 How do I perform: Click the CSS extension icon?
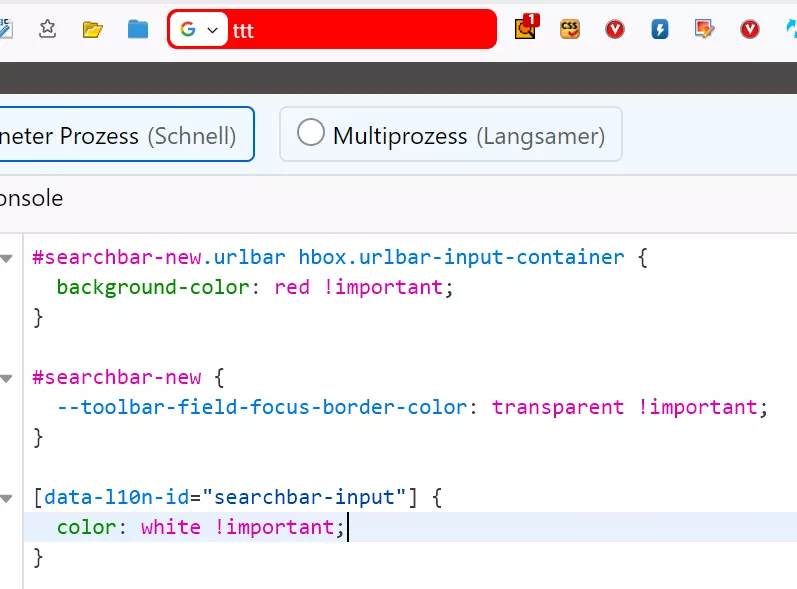[x=570, y=29]
